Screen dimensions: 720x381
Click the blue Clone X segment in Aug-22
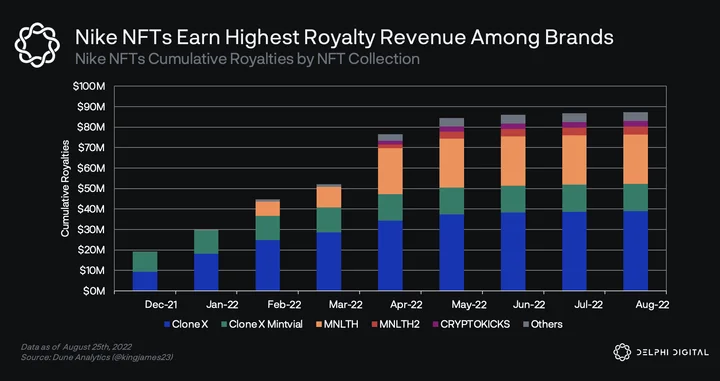tap(636, 251)
